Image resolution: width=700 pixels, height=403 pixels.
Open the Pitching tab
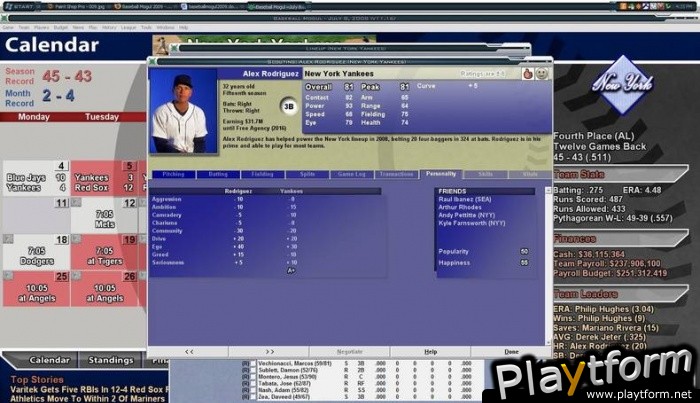[173, 174]
